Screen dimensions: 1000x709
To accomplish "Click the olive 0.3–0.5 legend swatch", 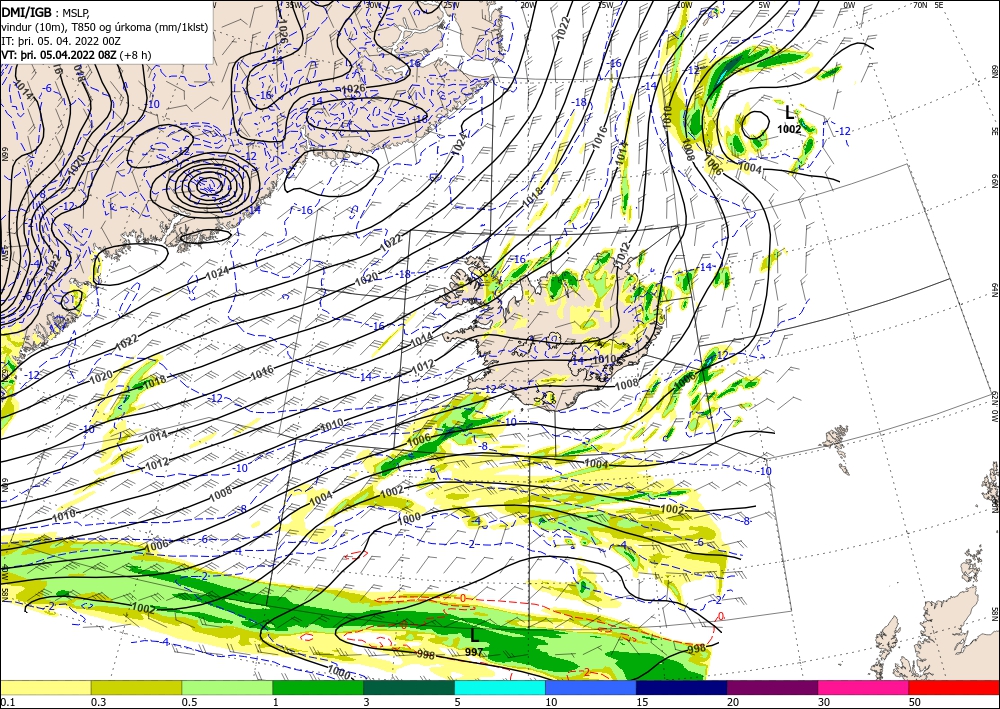I will click(x=136, y=687).
